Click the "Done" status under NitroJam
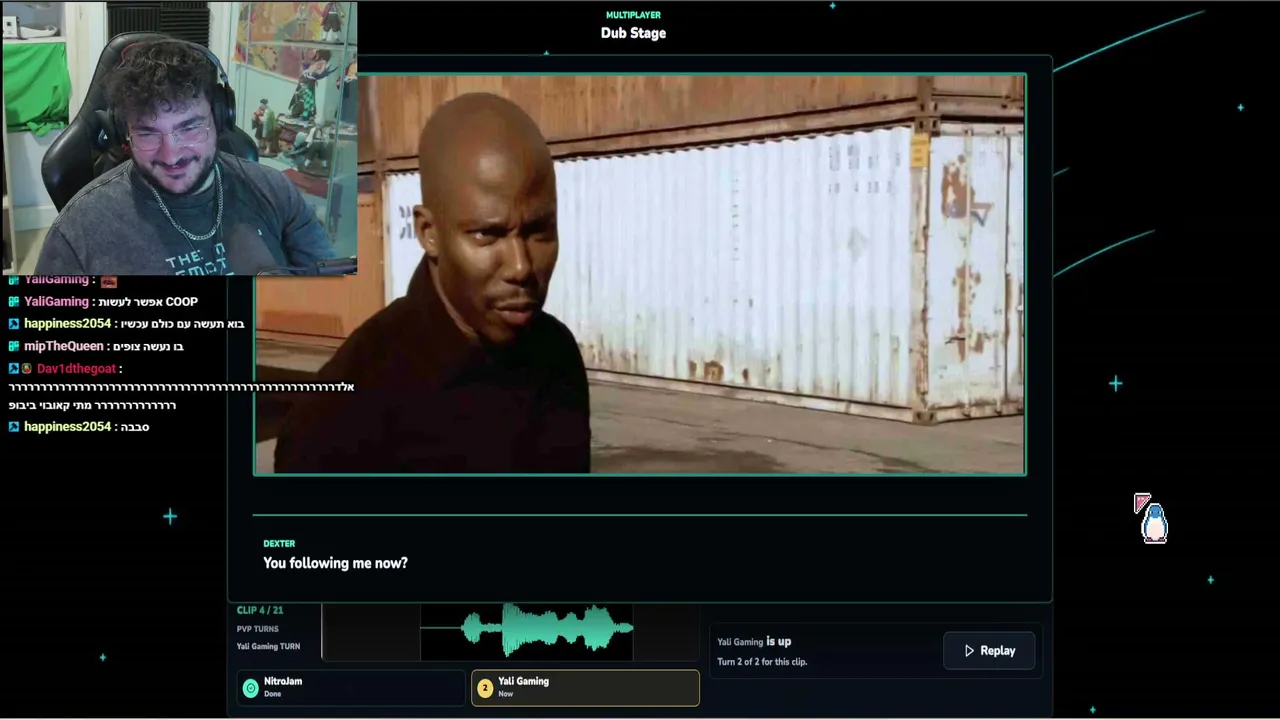The height and width of the screenshot is (720, 1280). [272, 694]
